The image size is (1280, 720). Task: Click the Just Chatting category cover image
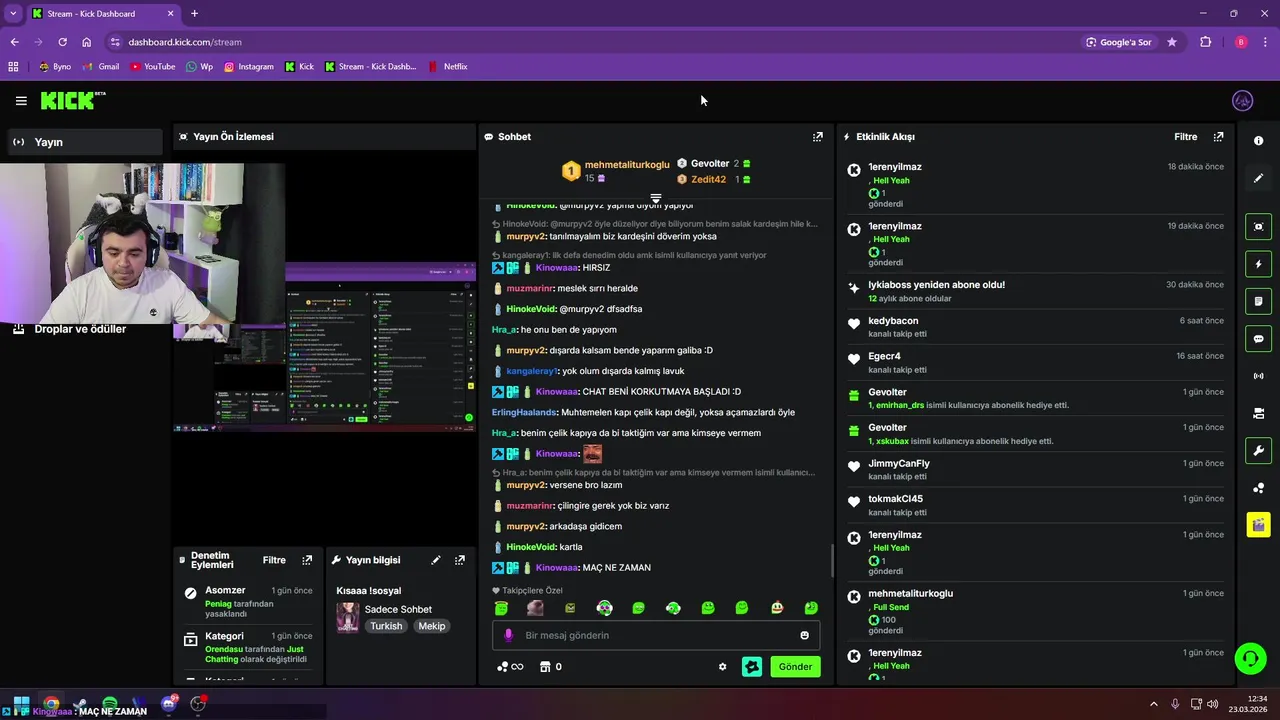click(x=347, y=617)
